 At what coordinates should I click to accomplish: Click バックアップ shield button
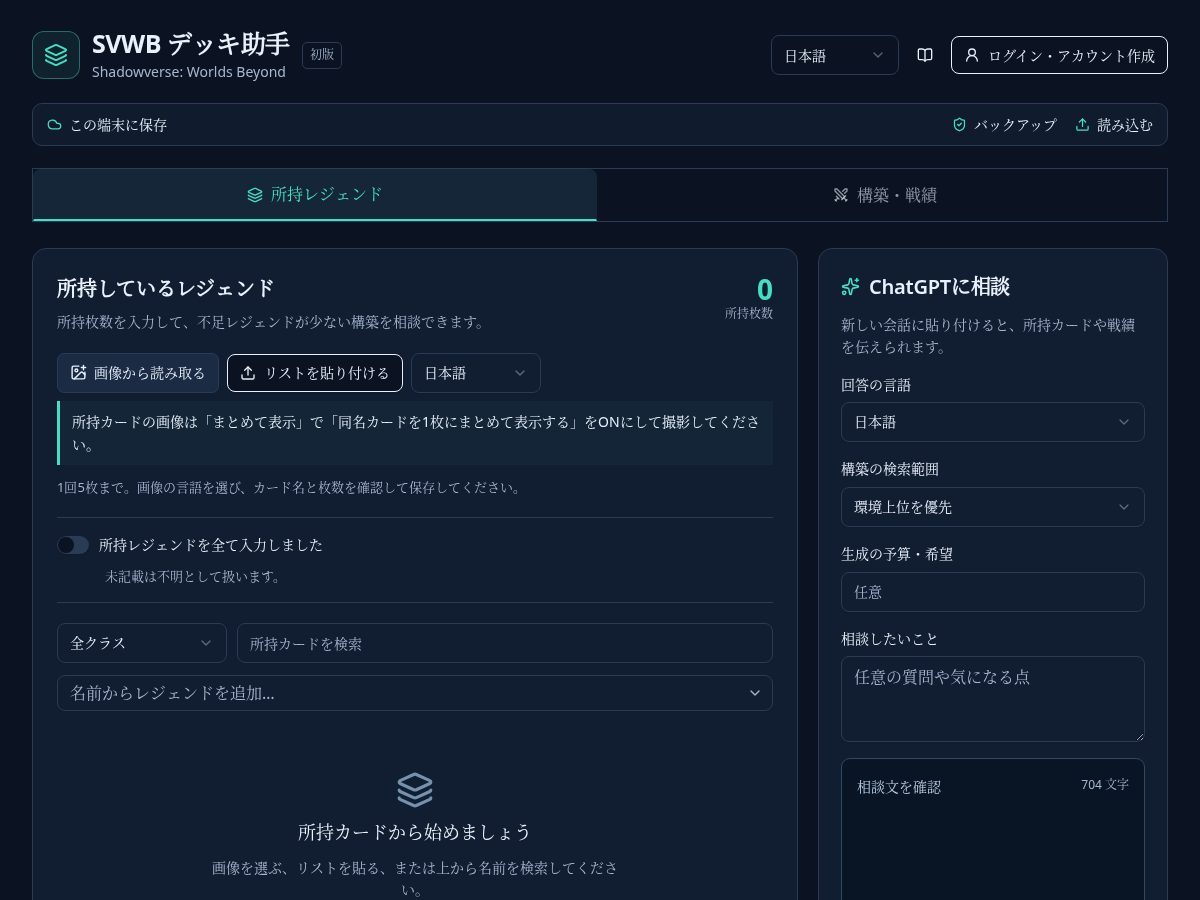coord(1004,125)
